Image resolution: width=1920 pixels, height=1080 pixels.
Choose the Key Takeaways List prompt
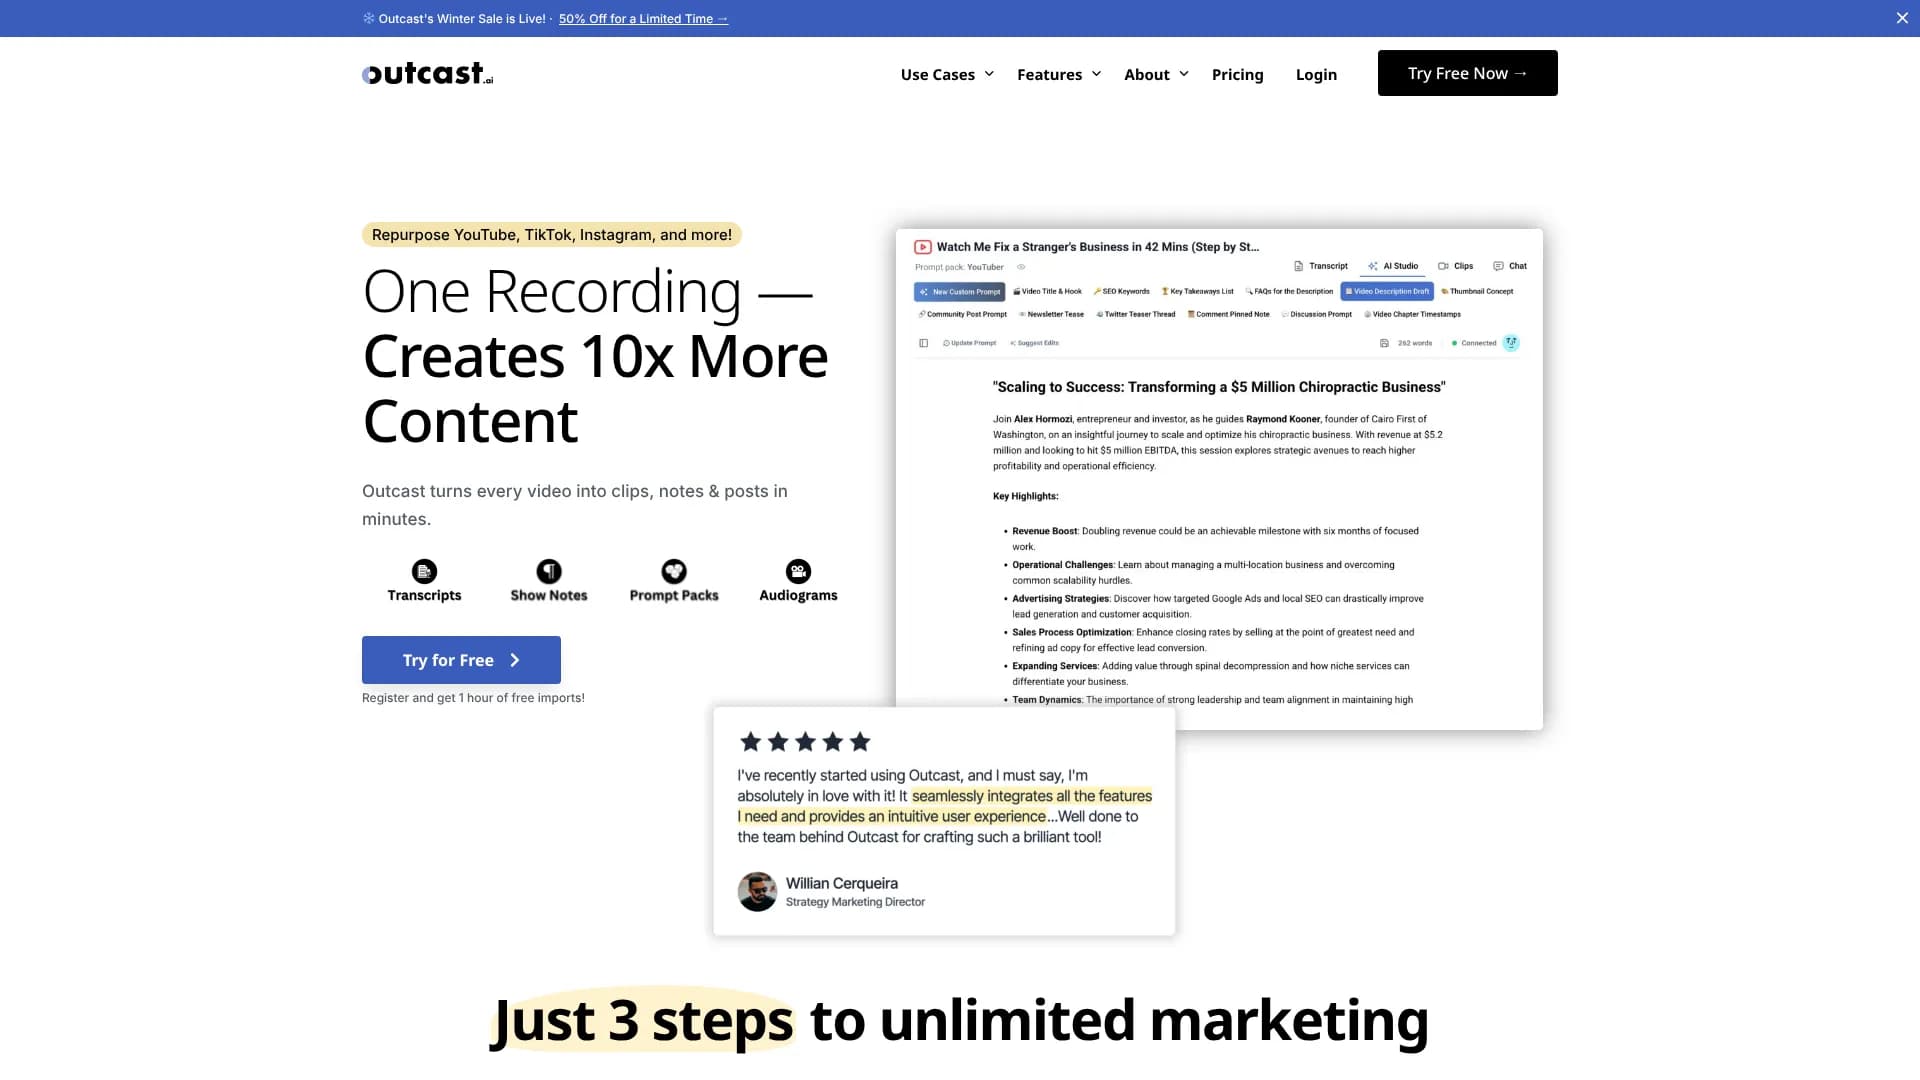click(x=1198, y=292)
